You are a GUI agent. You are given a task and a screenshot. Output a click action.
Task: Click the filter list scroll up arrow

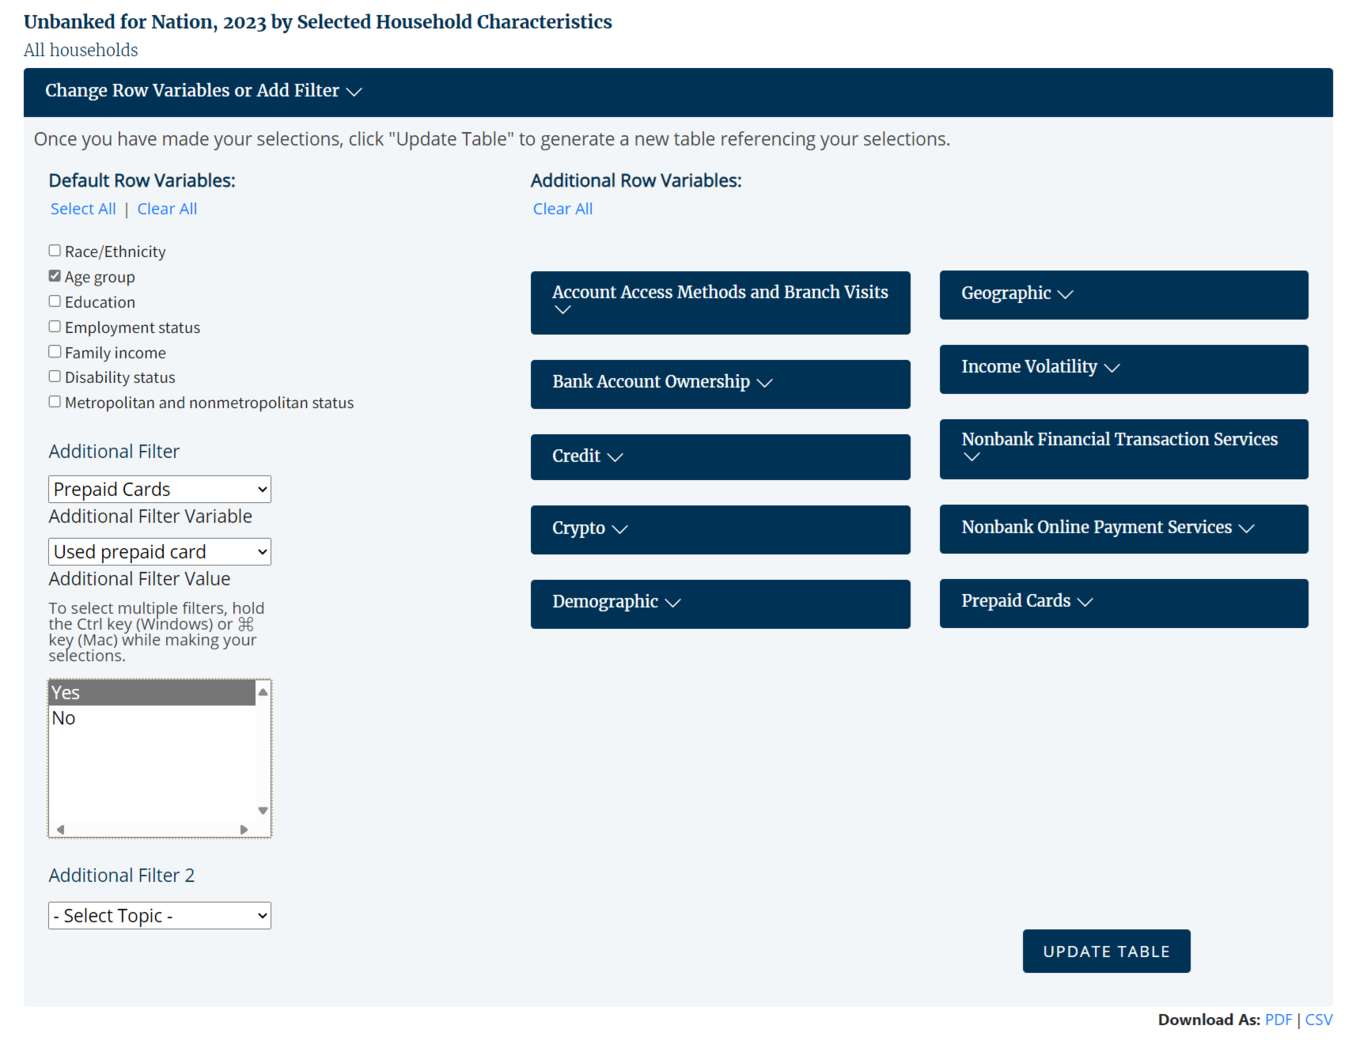263,692
